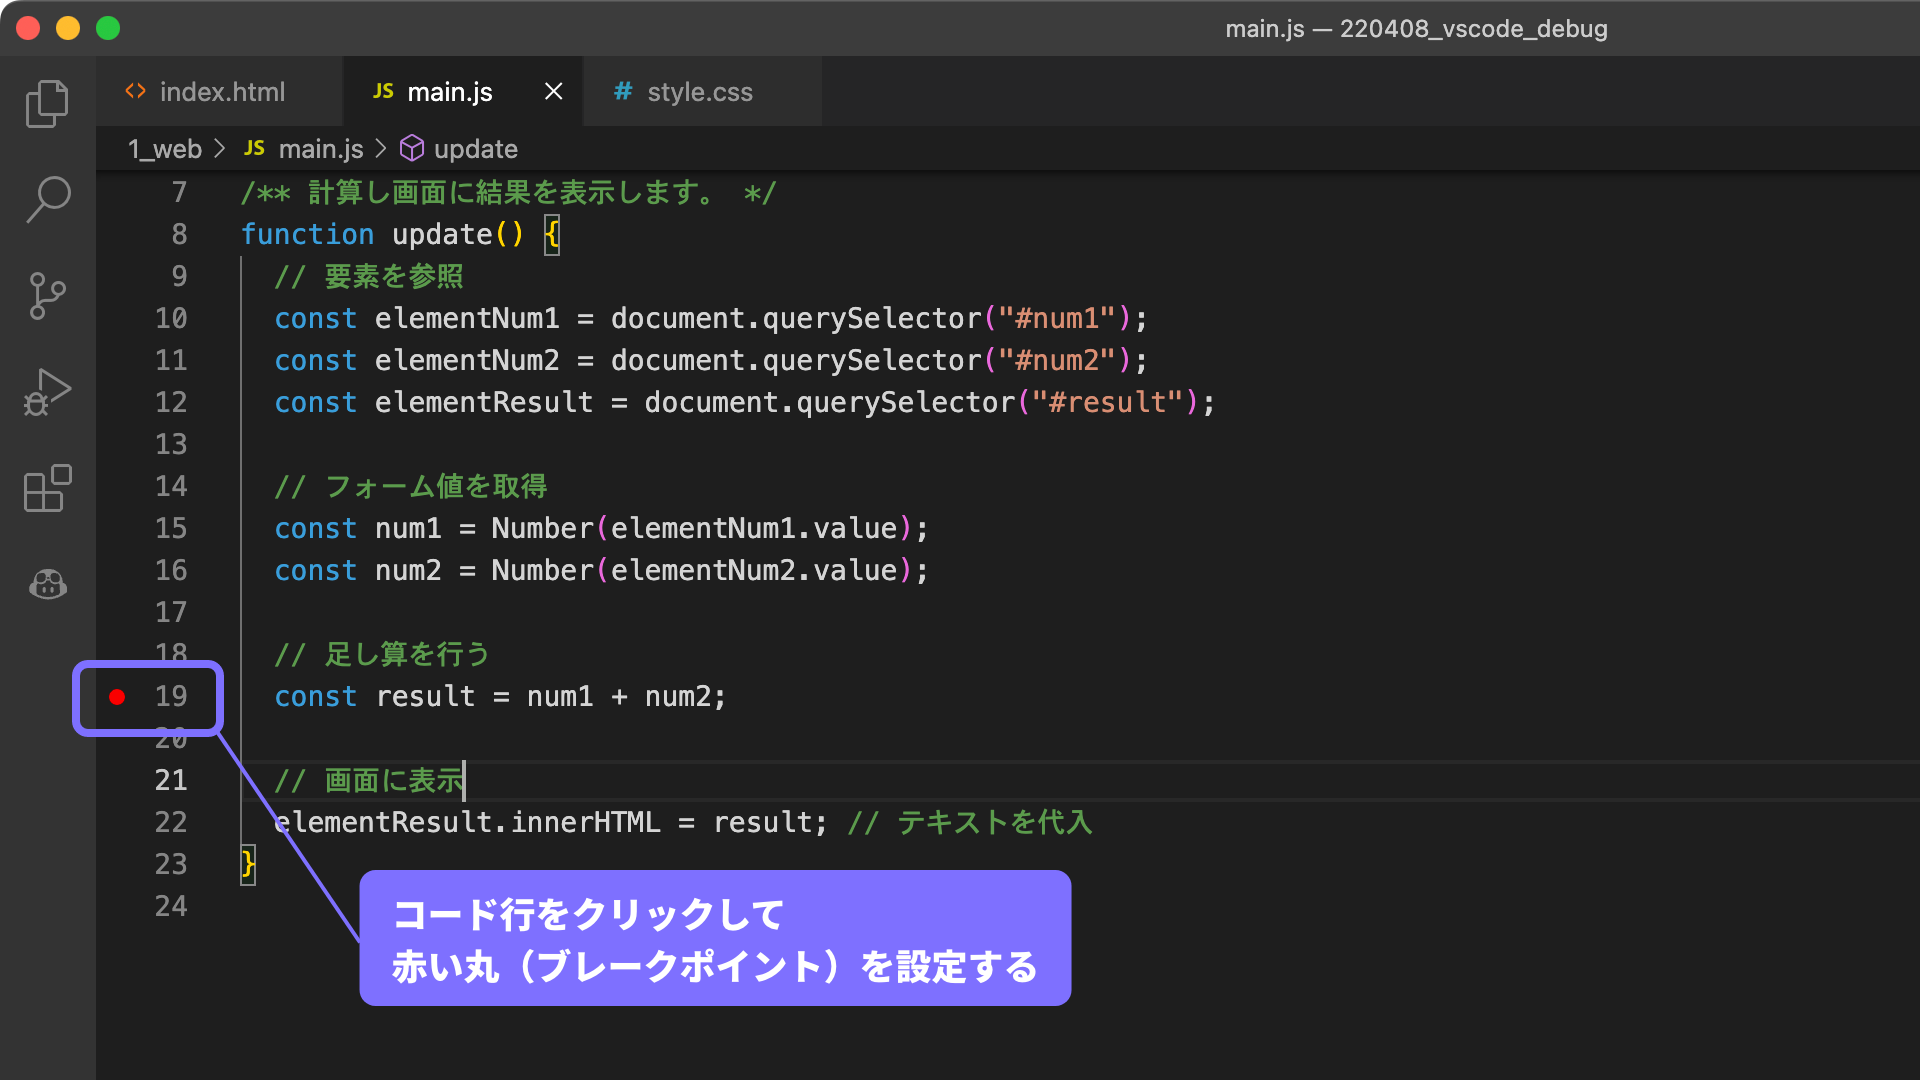The width and height of the screenshot is (1920, 1080).
Task: Click line number 24 in the gutter
Action: coord(171,907)
